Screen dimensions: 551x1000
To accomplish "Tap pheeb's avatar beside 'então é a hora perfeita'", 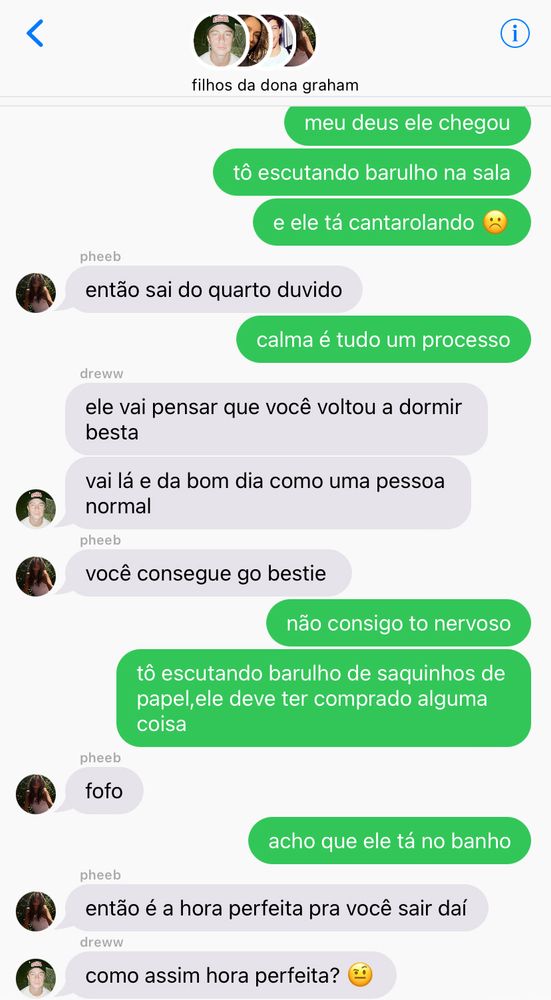I will (36, 911).
